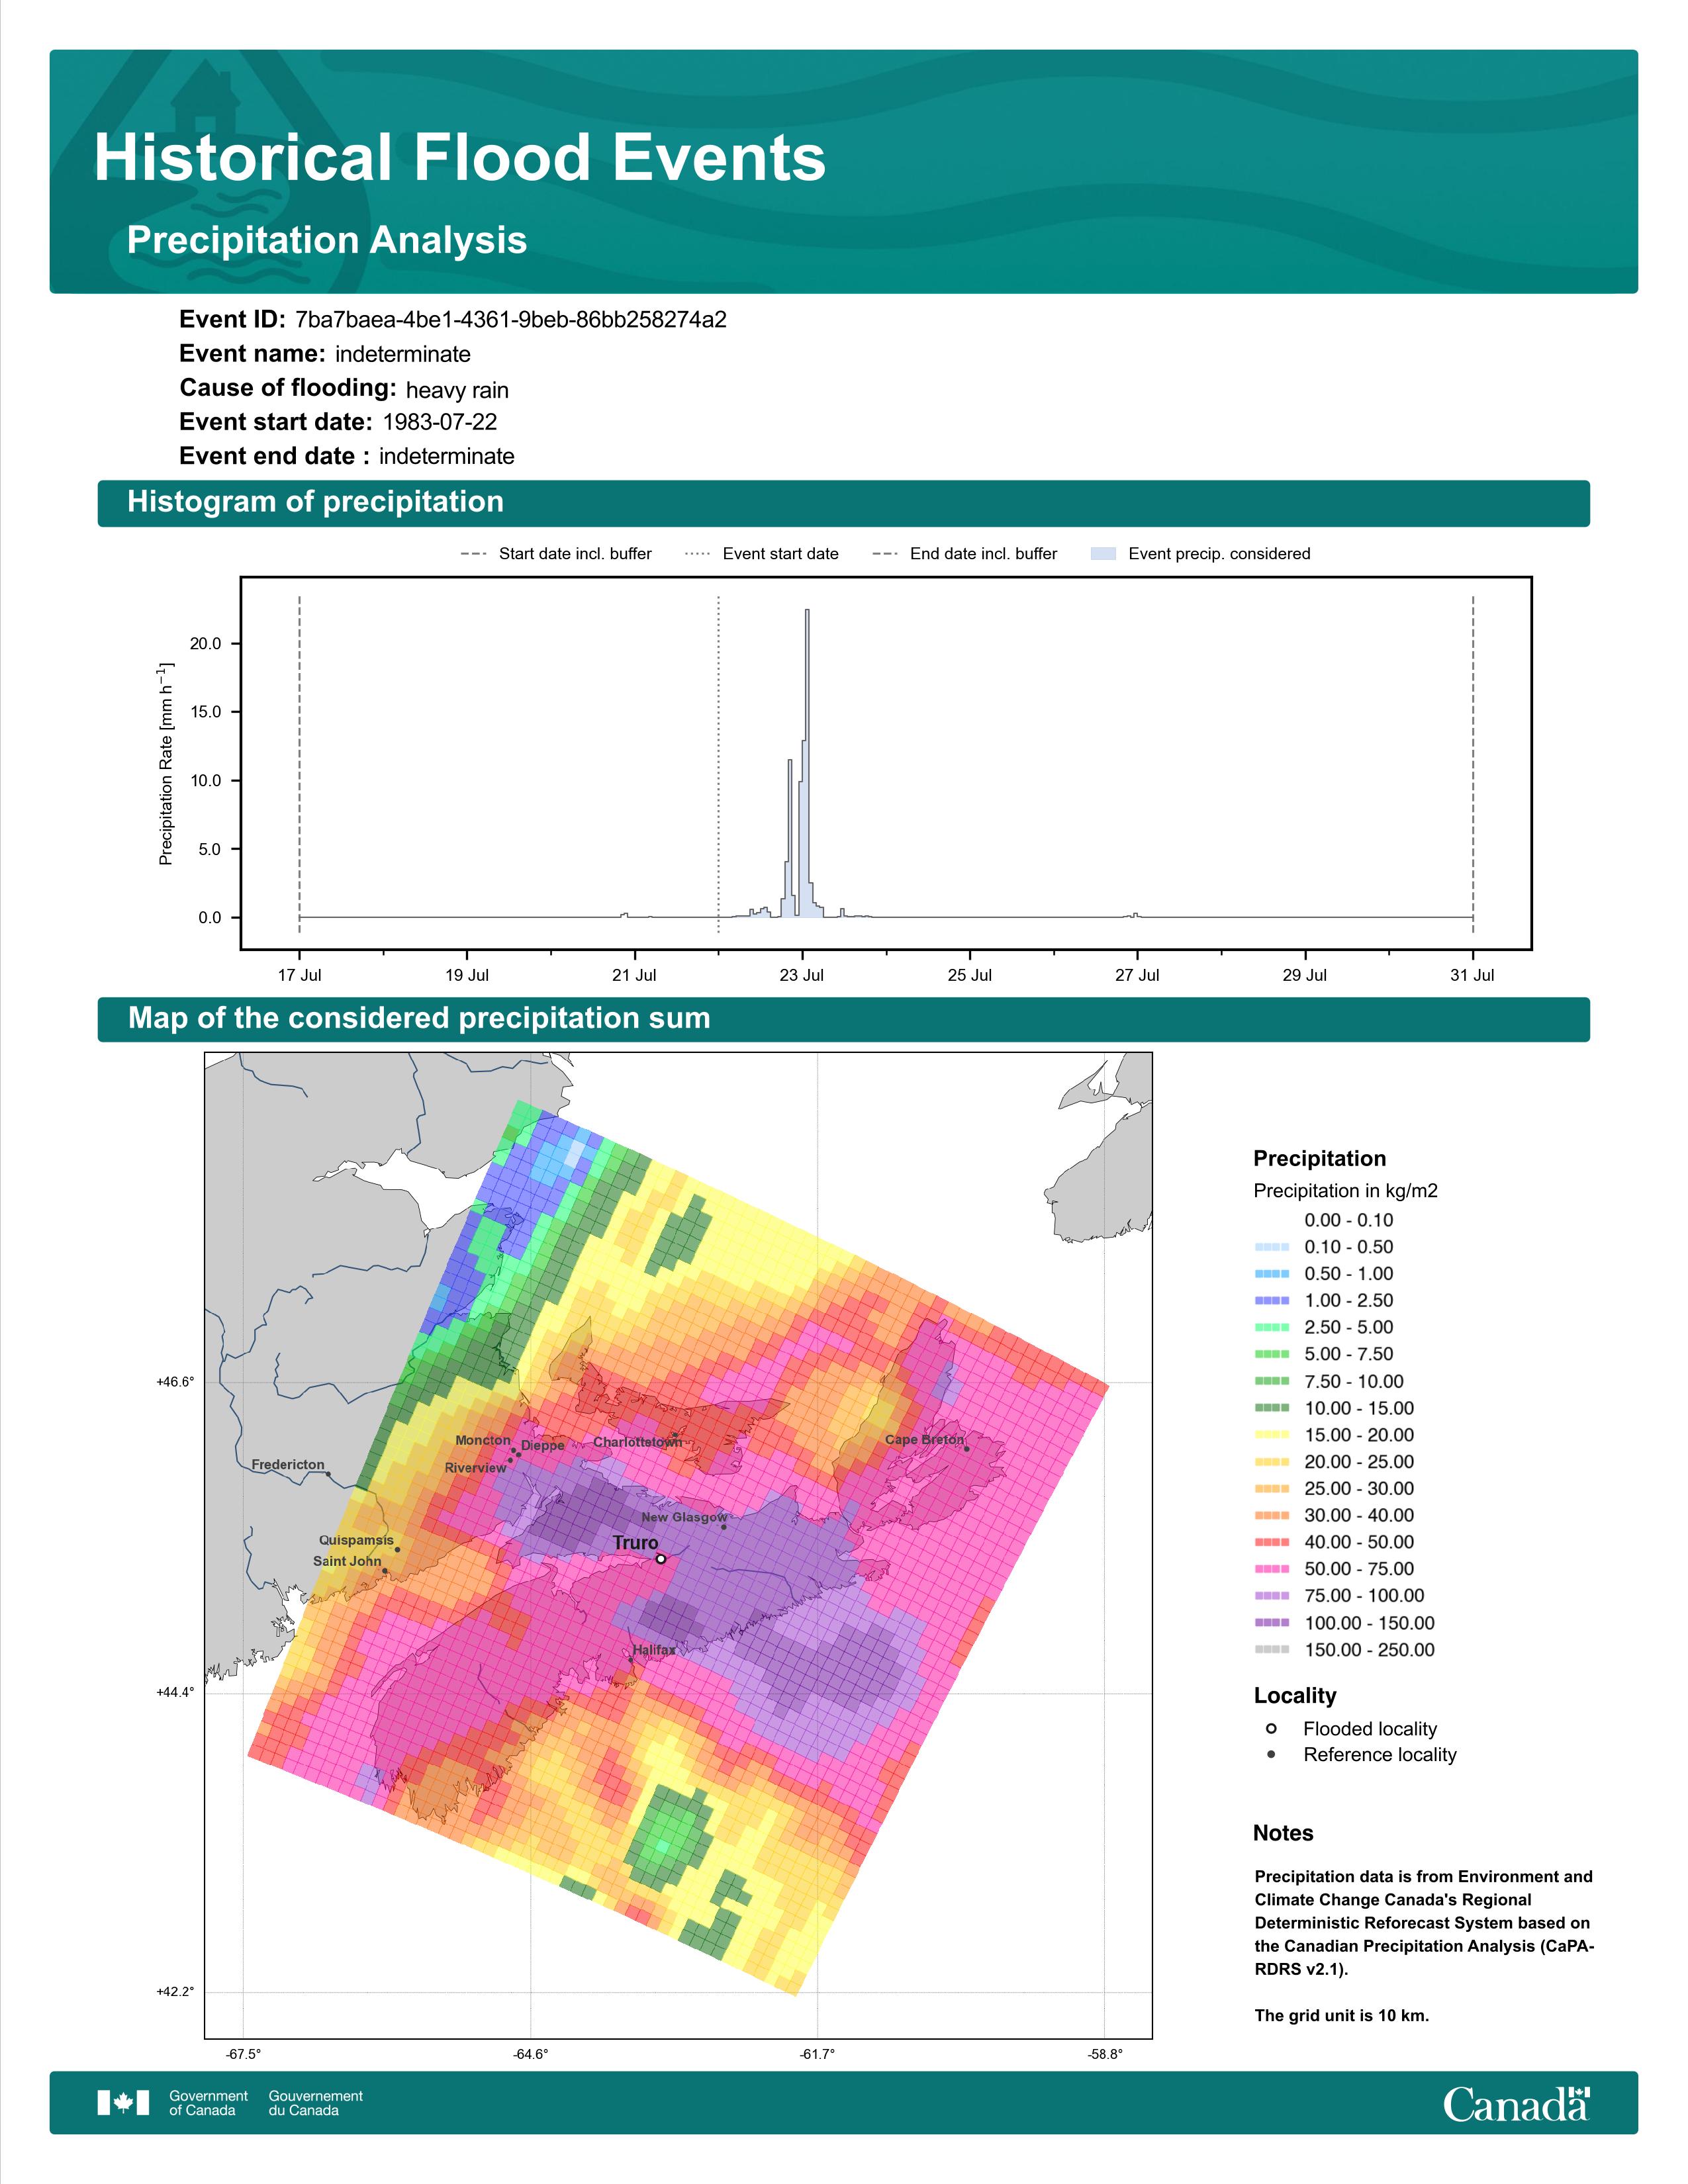Click the 30.00 - 40.00 precipitation swatch
Viewport: 1688px width, 2184px height.
pos(1272,1515)
